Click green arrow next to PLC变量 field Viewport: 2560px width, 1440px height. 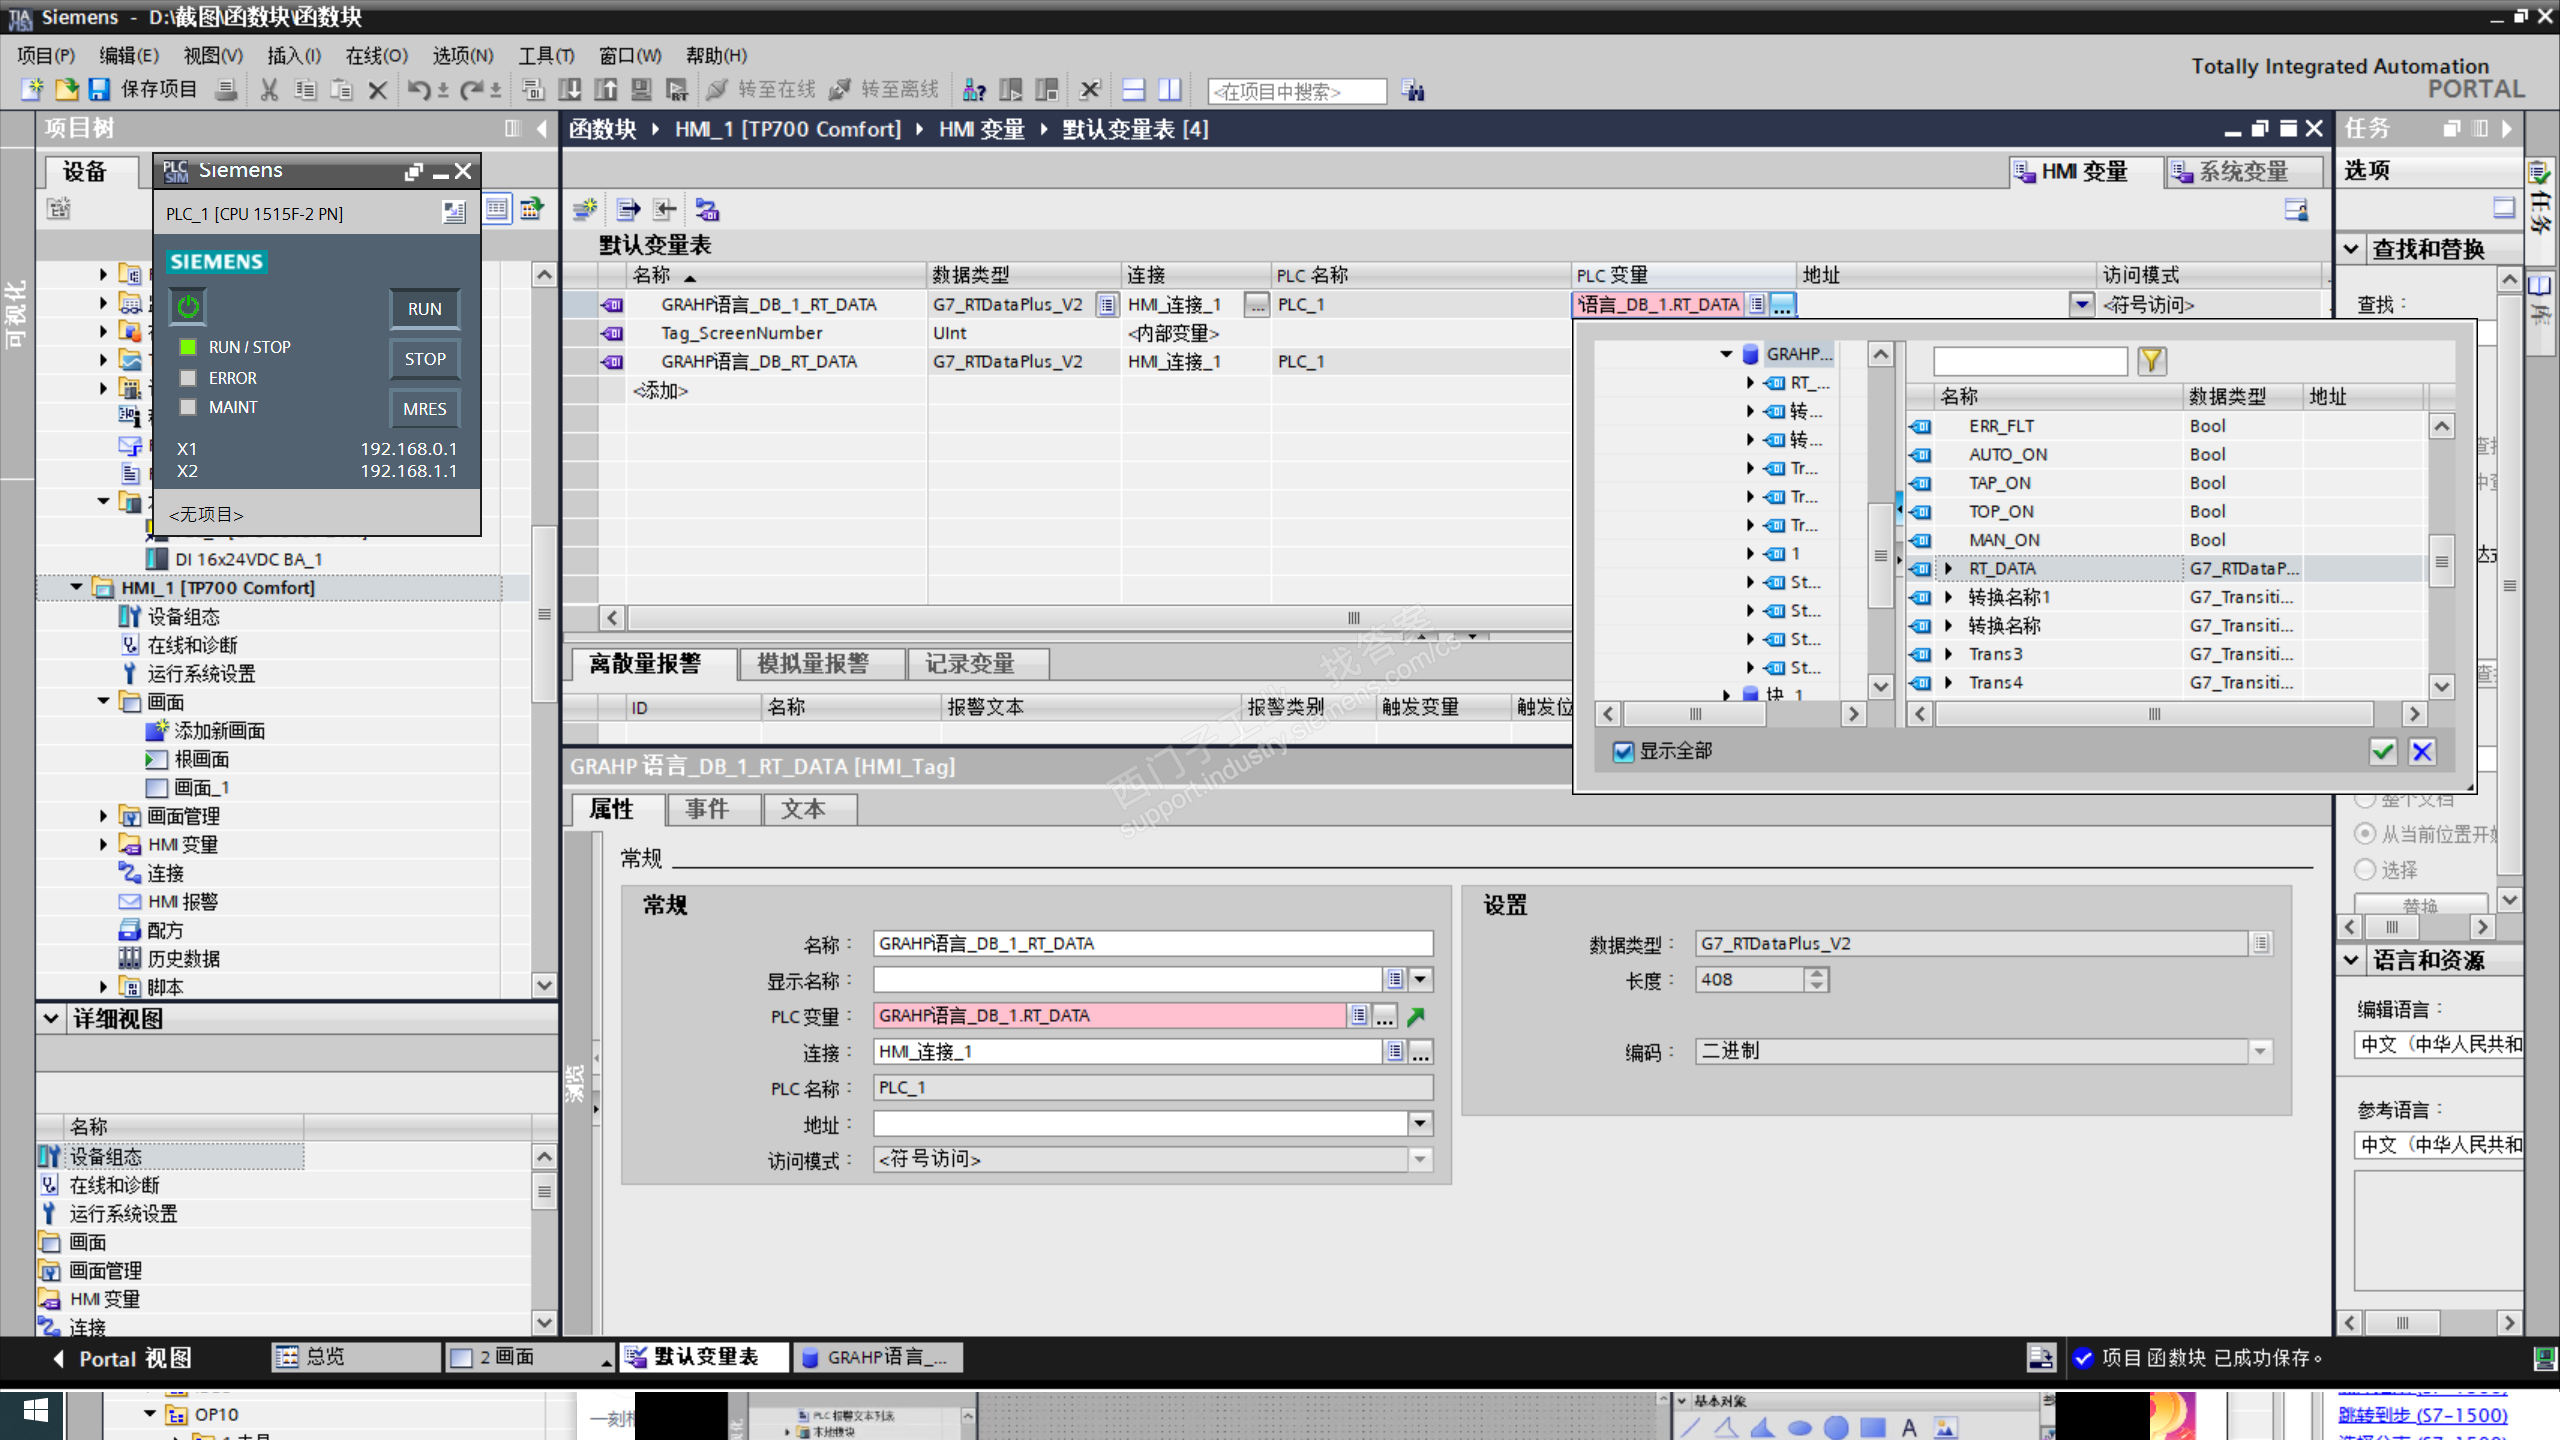click(x=1416, y=1016)
